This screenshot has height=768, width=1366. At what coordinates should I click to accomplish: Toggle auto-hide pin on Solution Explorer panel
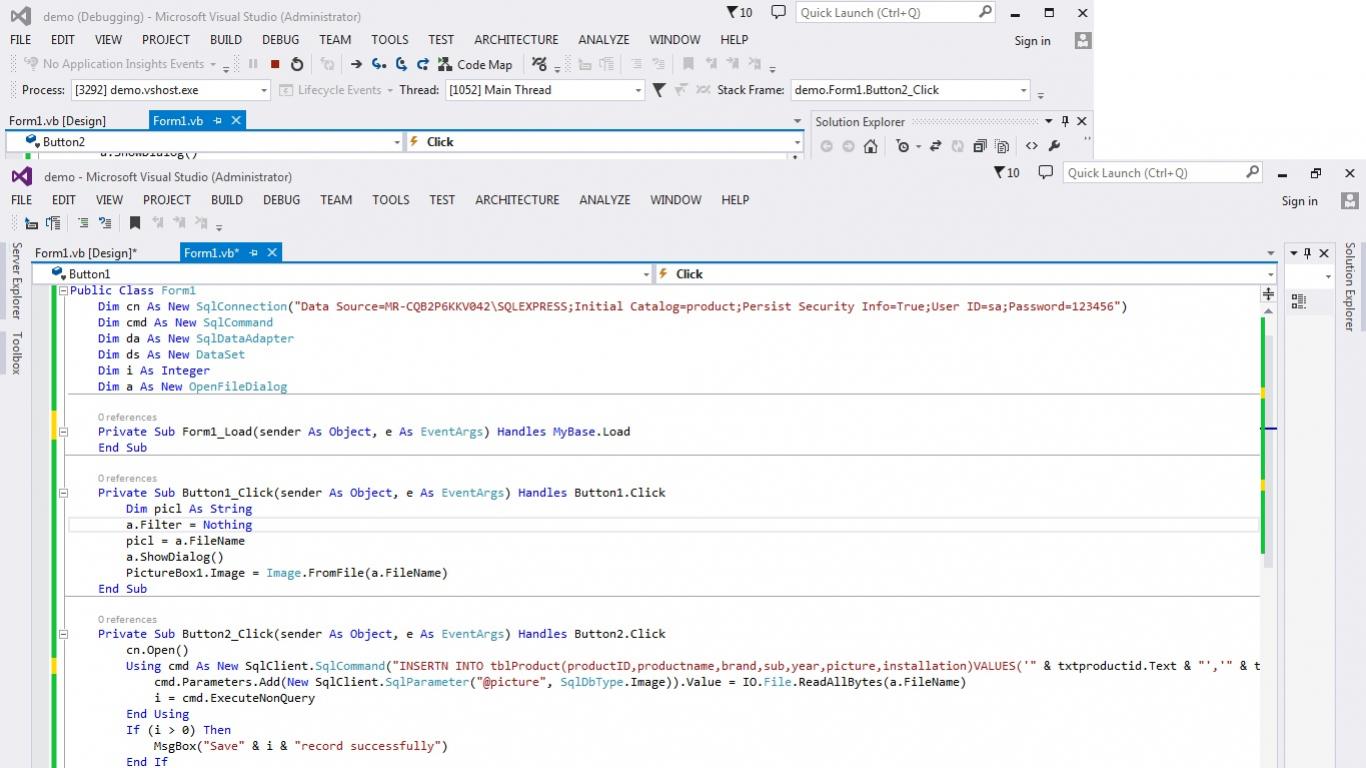coord(1065,121)
